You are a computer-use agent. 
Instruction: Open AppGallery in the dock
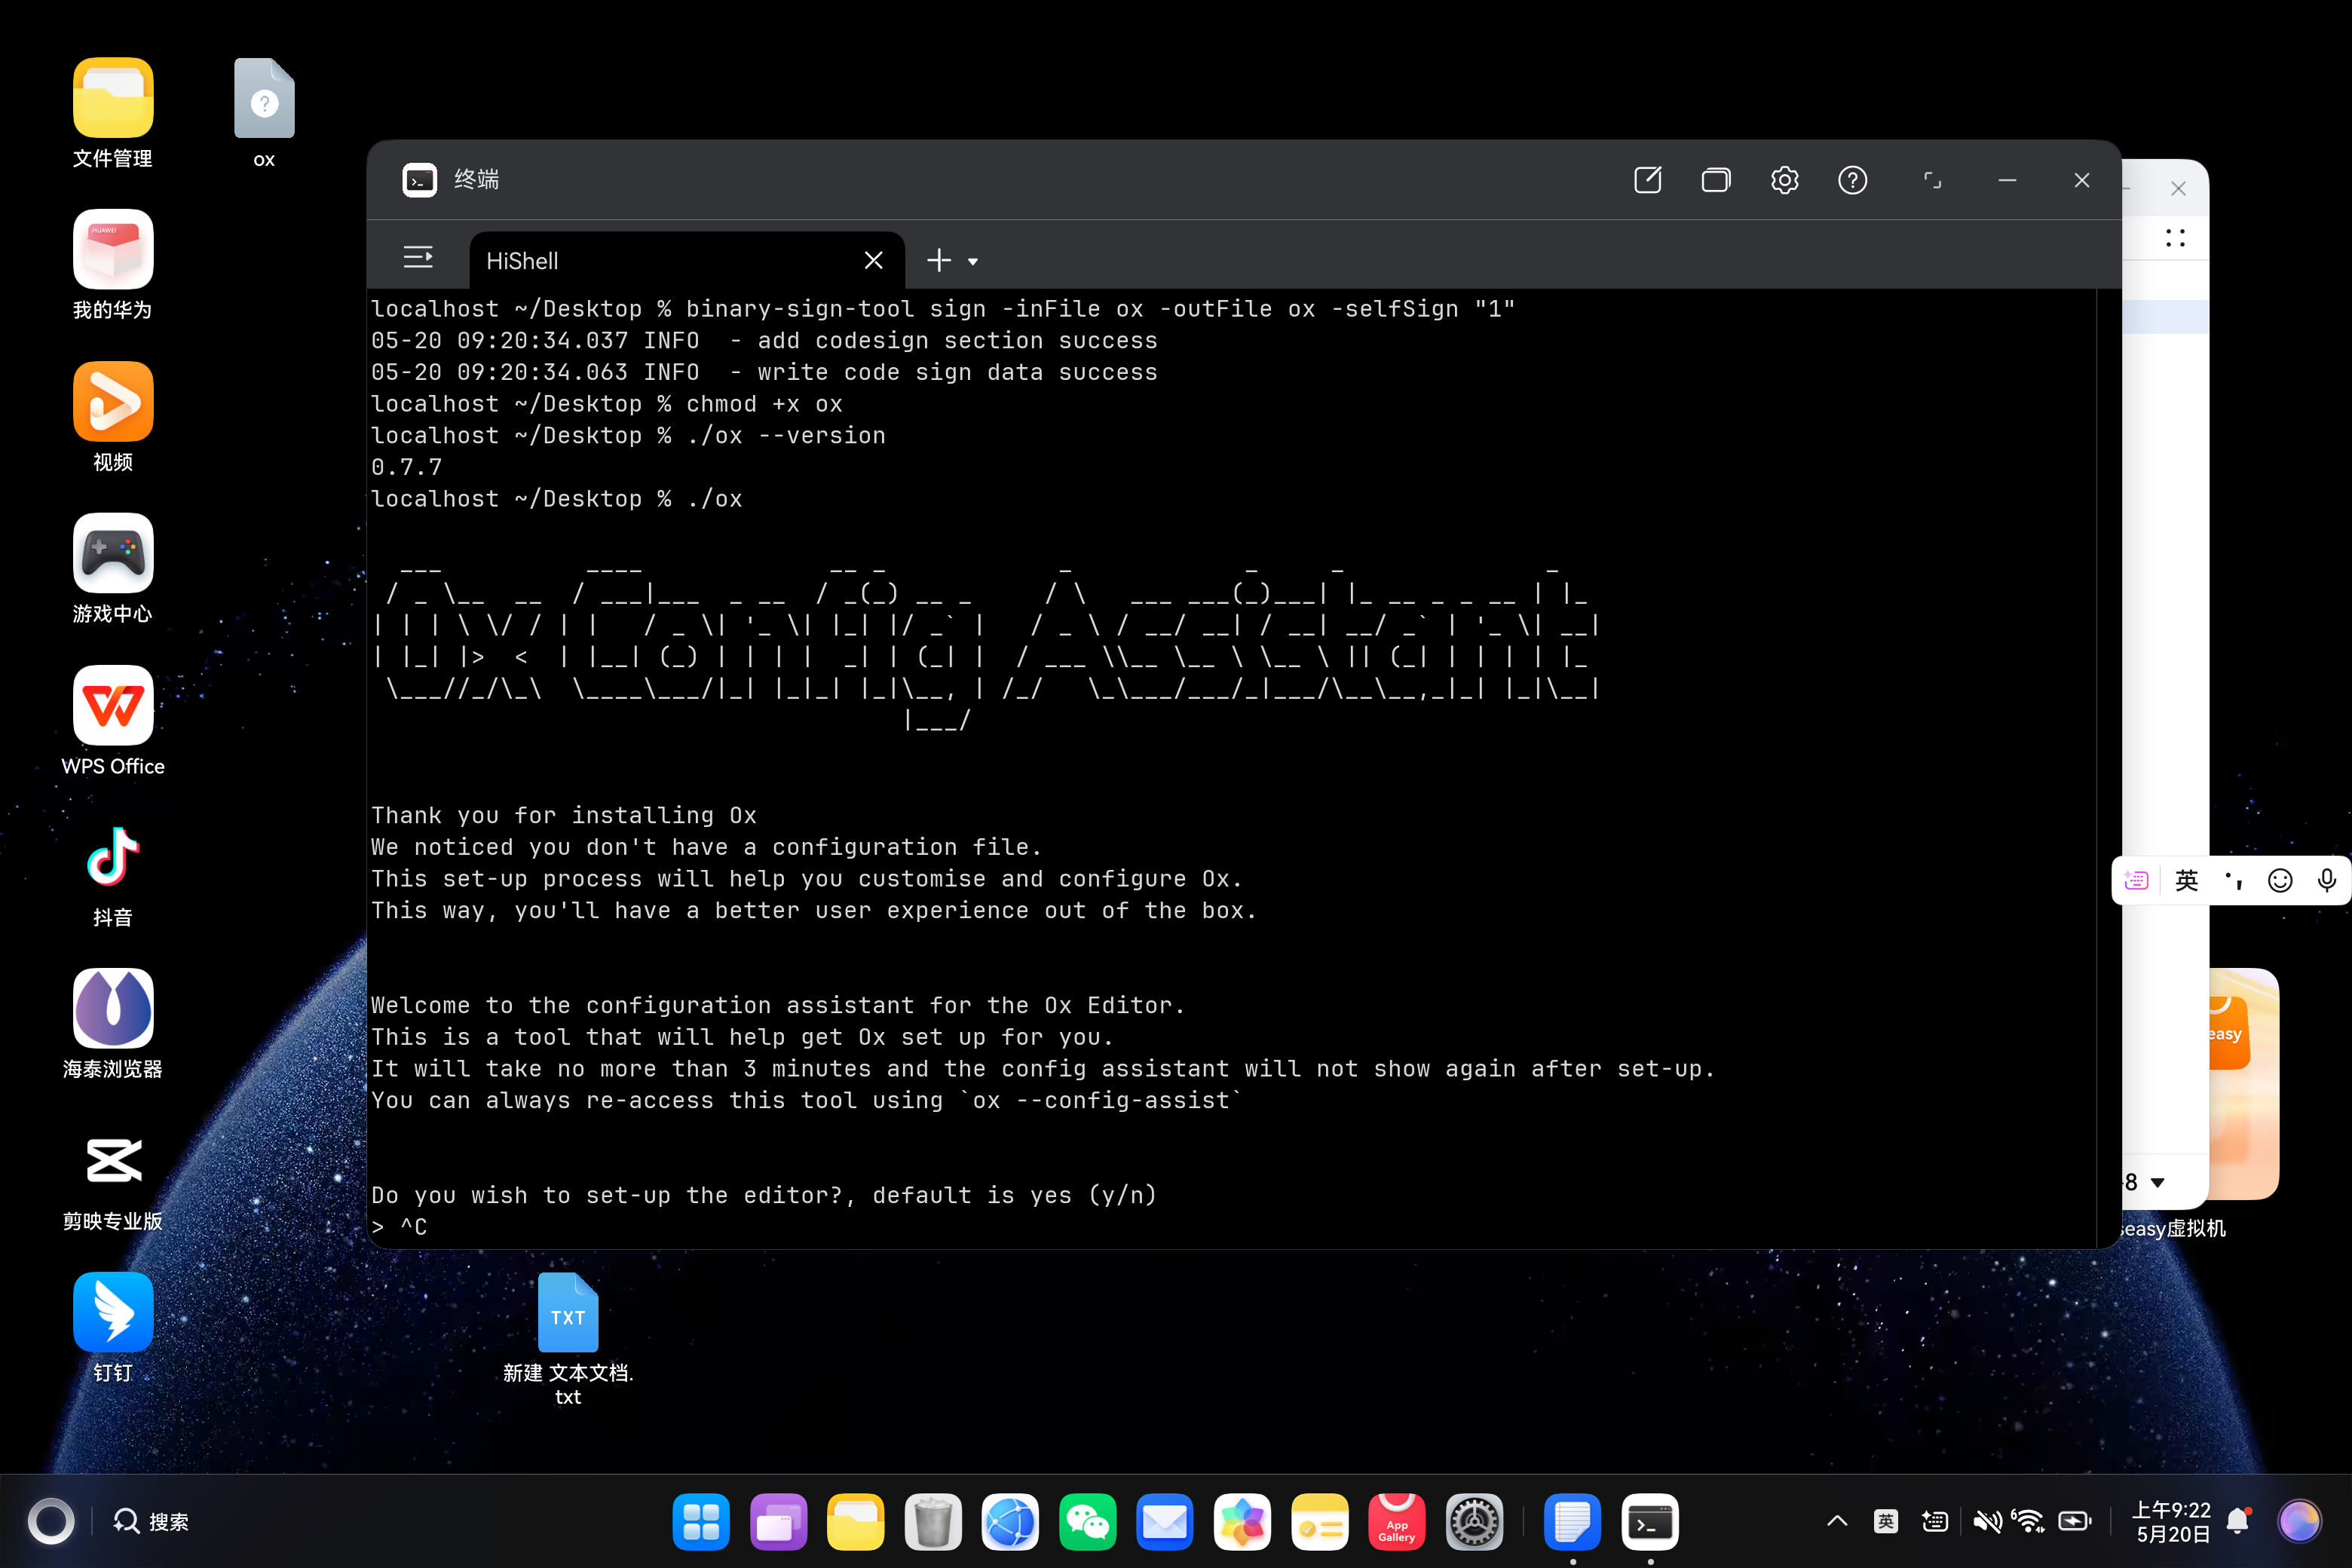click(x=1397, y=1522)
